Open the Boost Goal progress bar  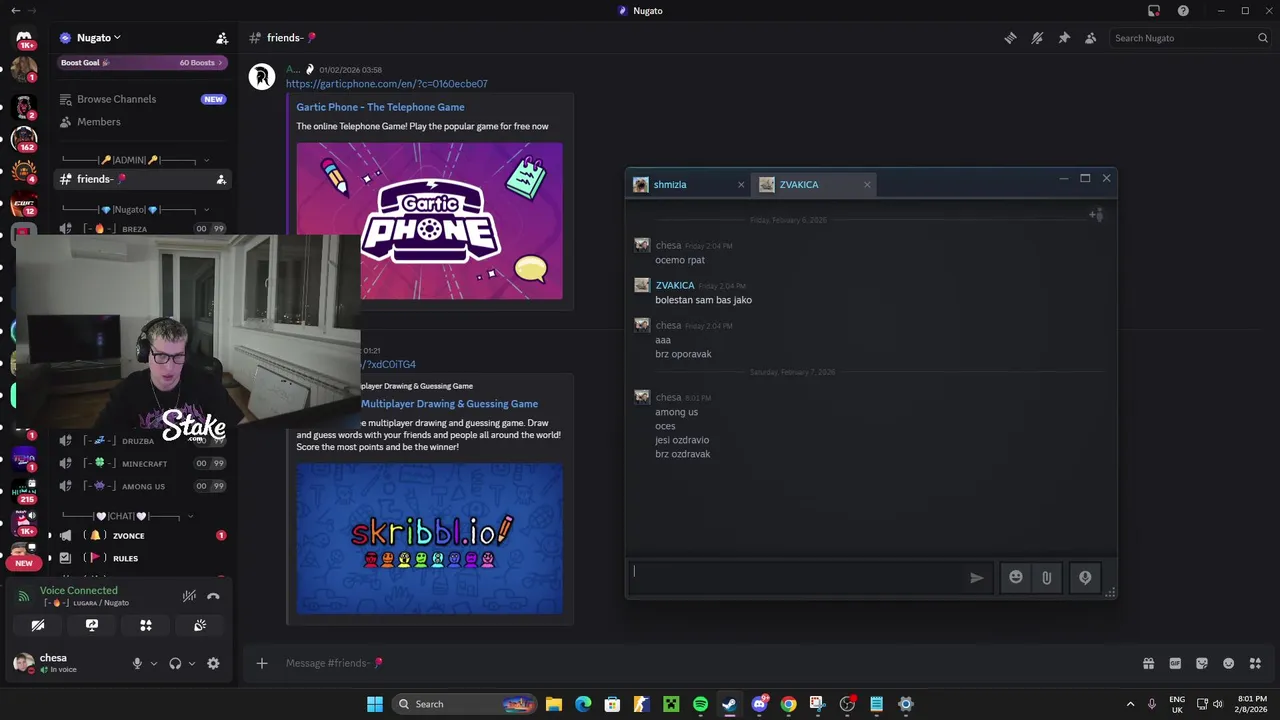[x=143, y=63]
